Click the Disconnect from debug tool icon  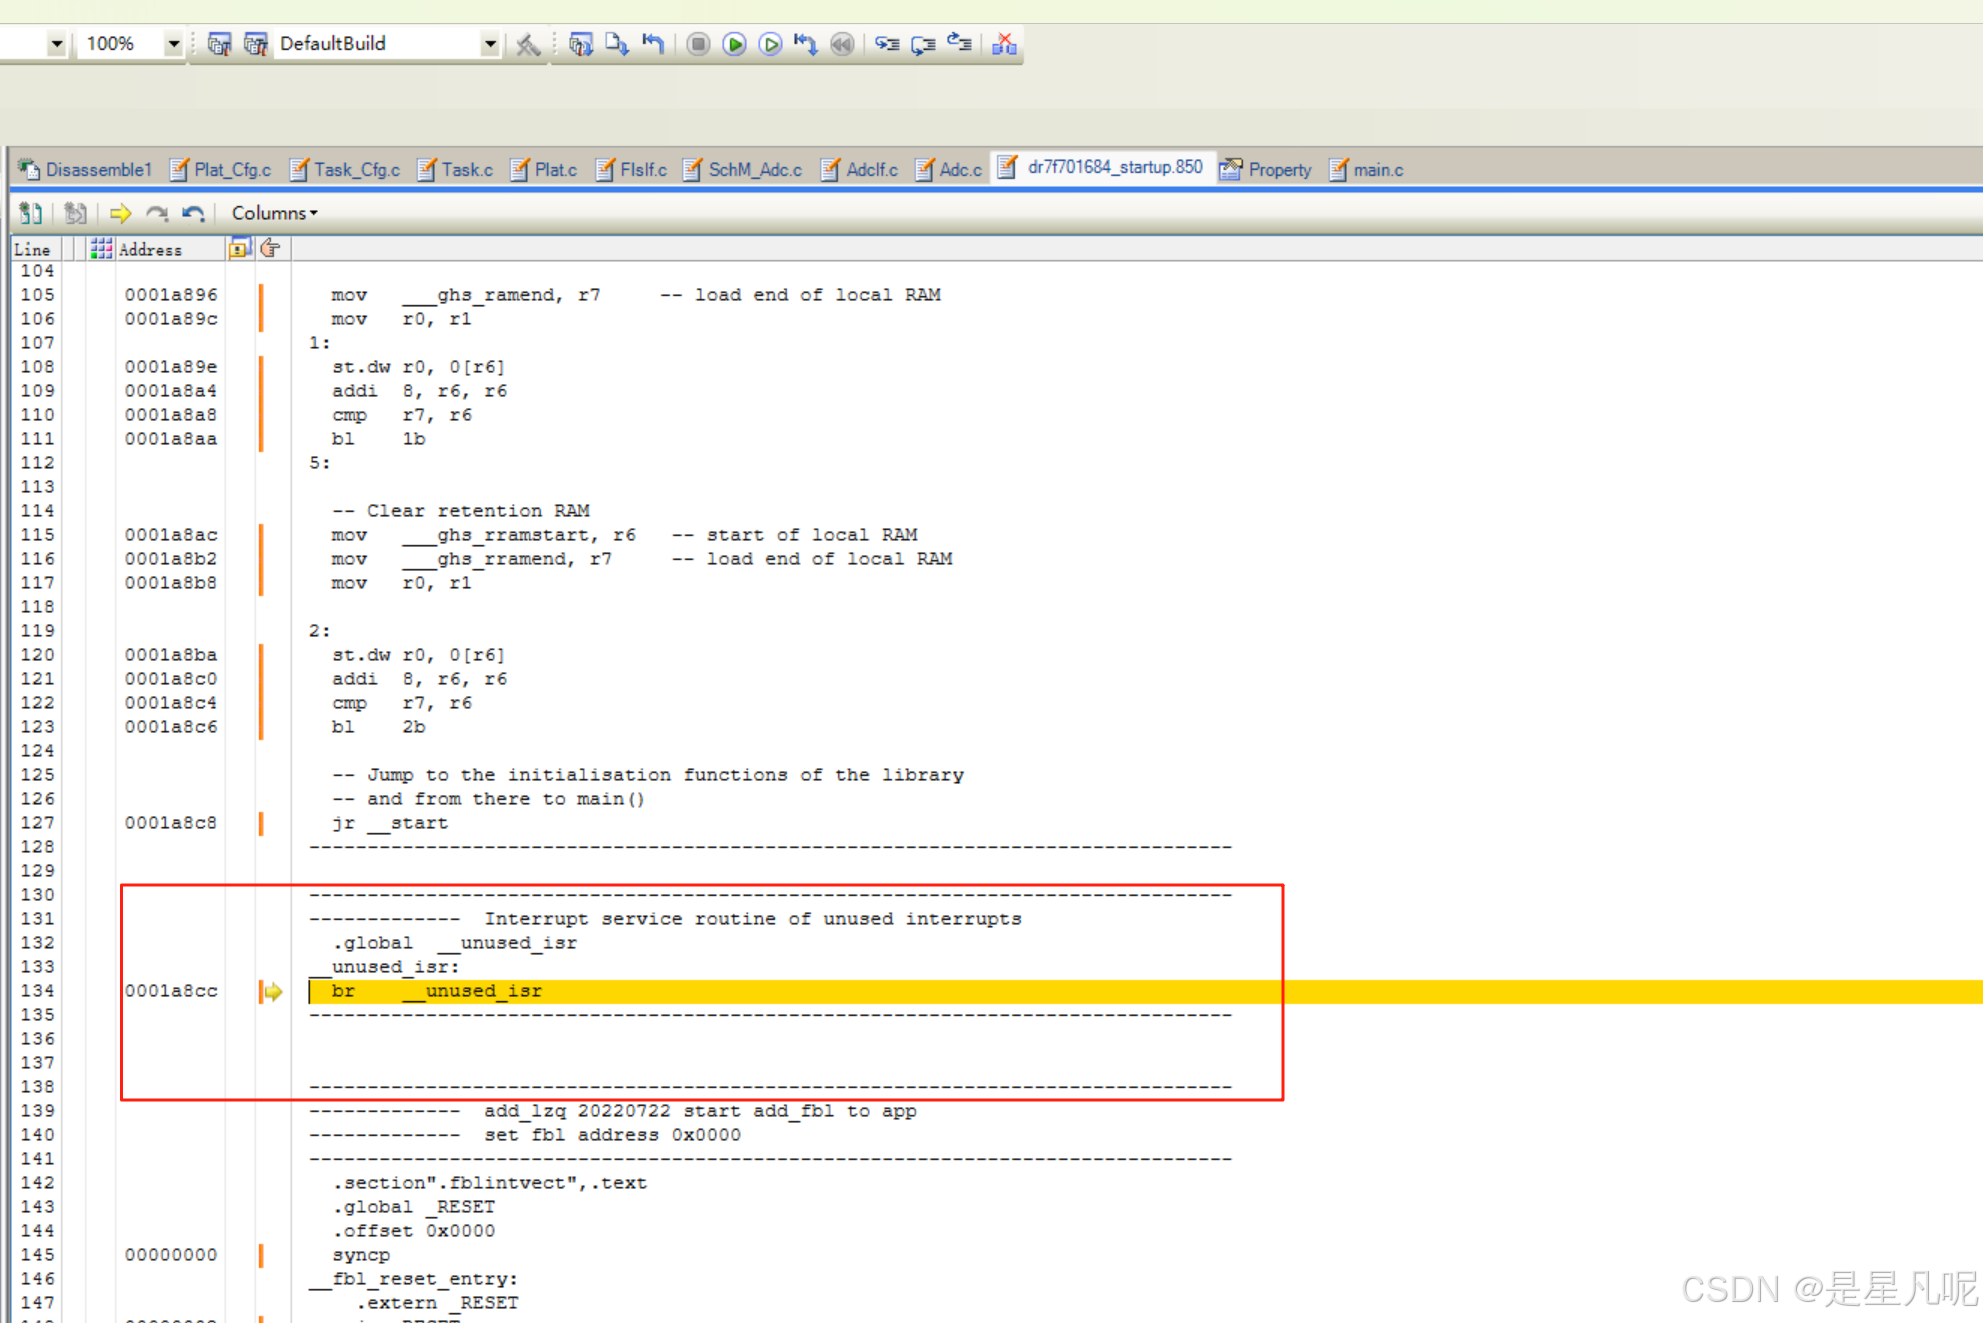point(1004,44)
